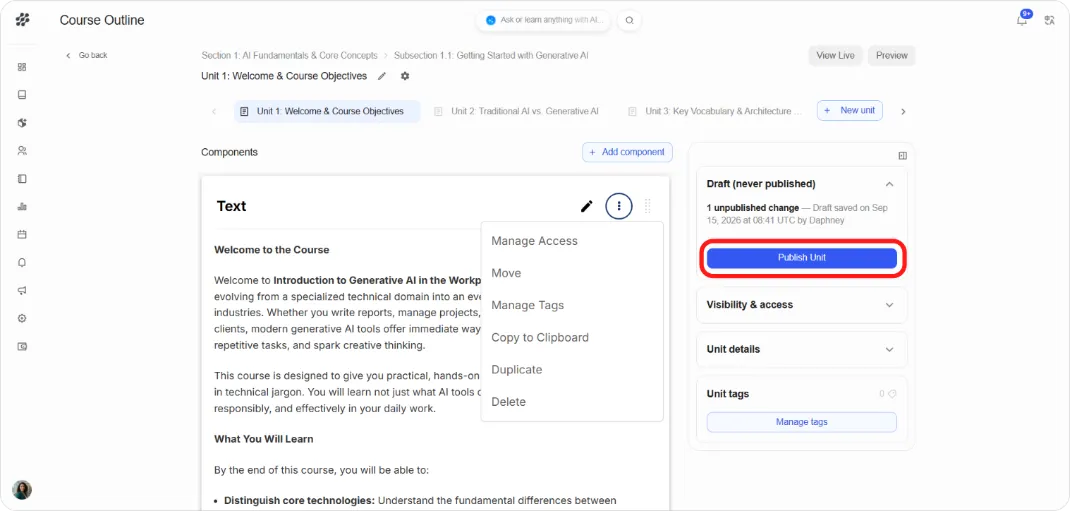Open the bell icon in the sidebar
This screenshot has height=511, width=1071.
click(22, 262)
